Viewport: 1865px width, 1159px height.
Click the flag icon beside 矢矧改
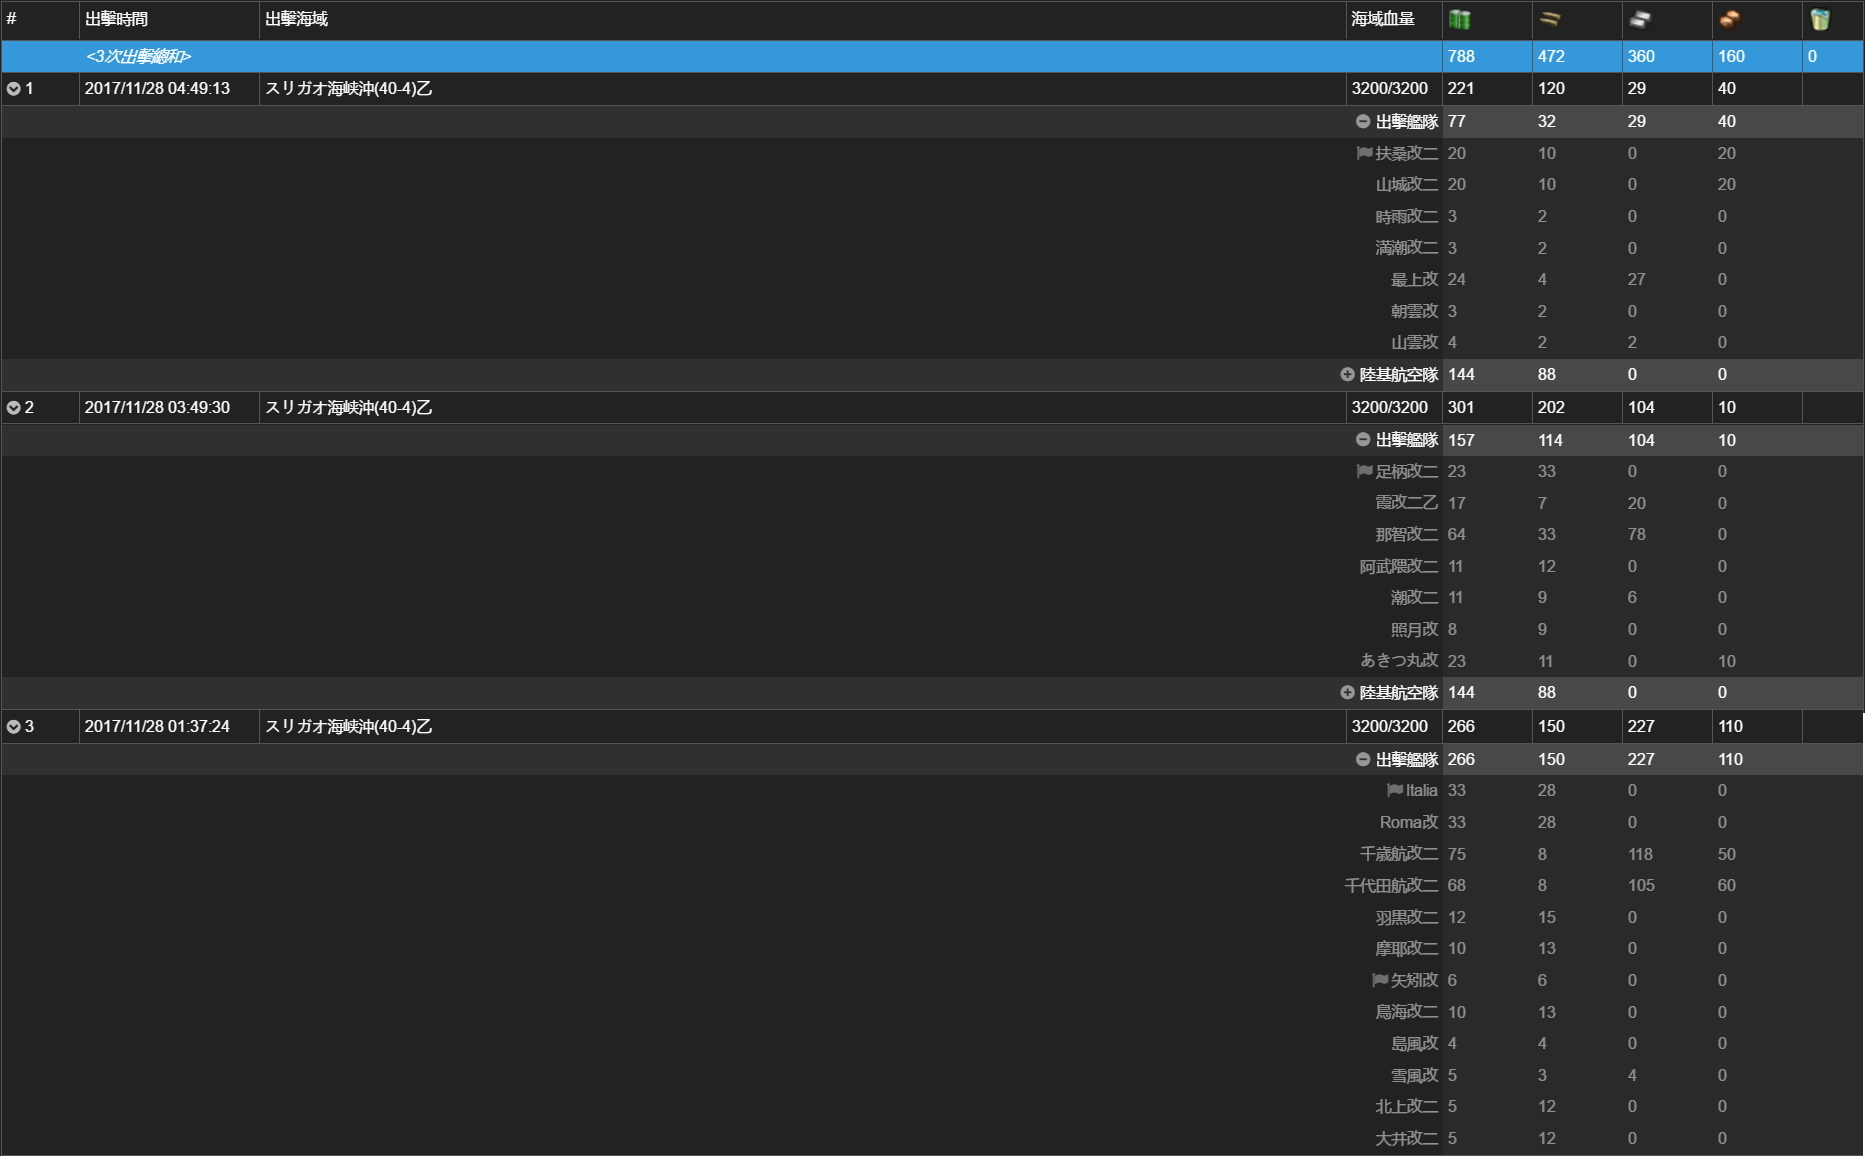[1380, 980]
